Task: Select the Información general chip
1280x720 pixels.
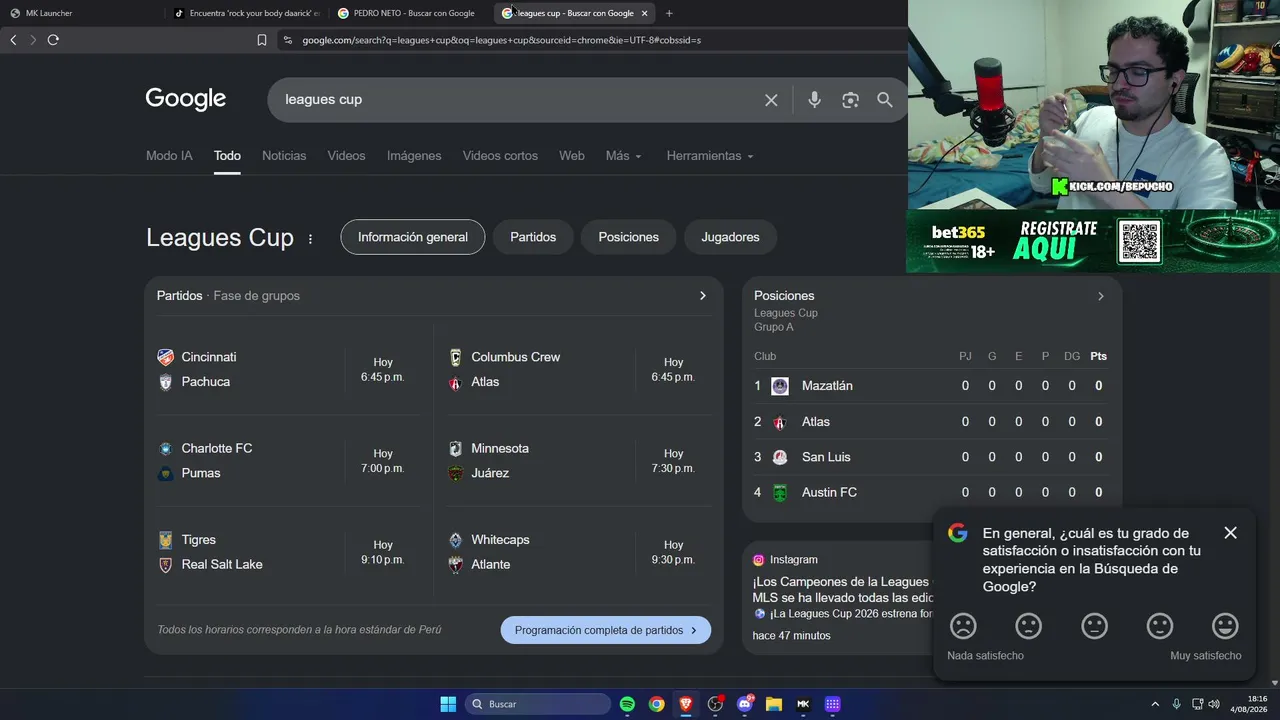Action: (413, 237)
